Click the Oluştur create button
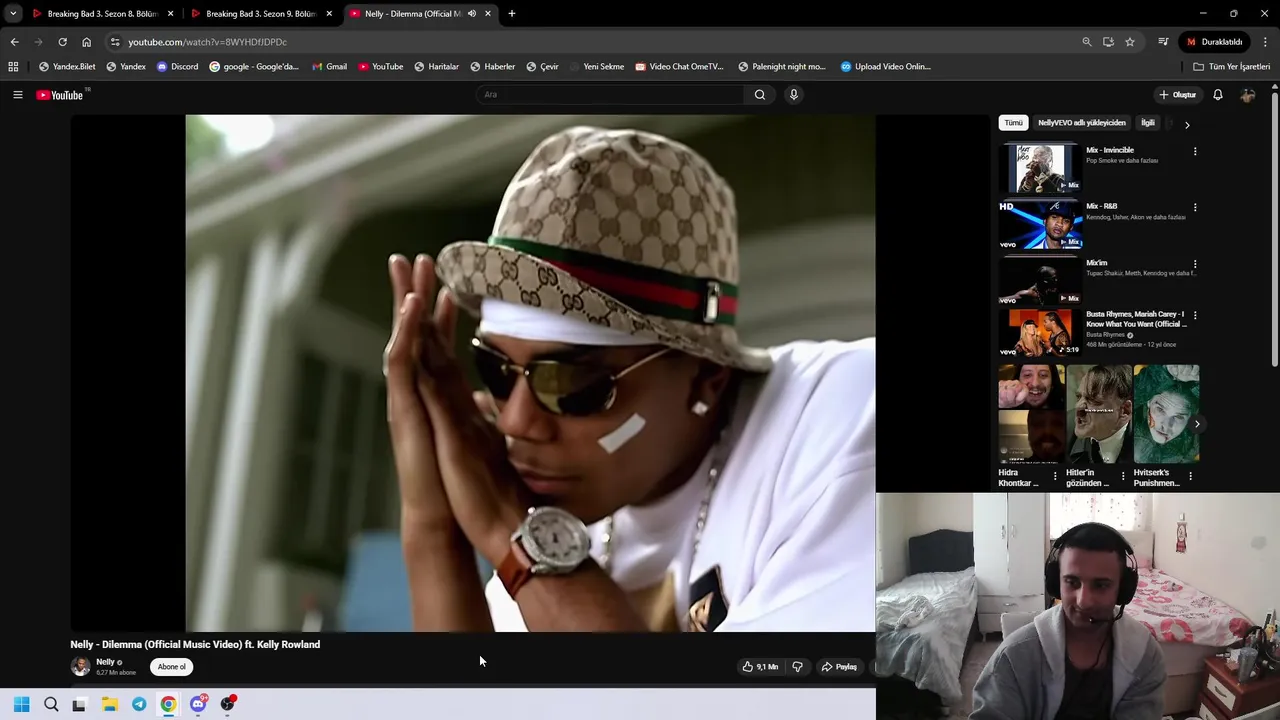The height and width of the screenshot is (720, 1280). 1178,95
